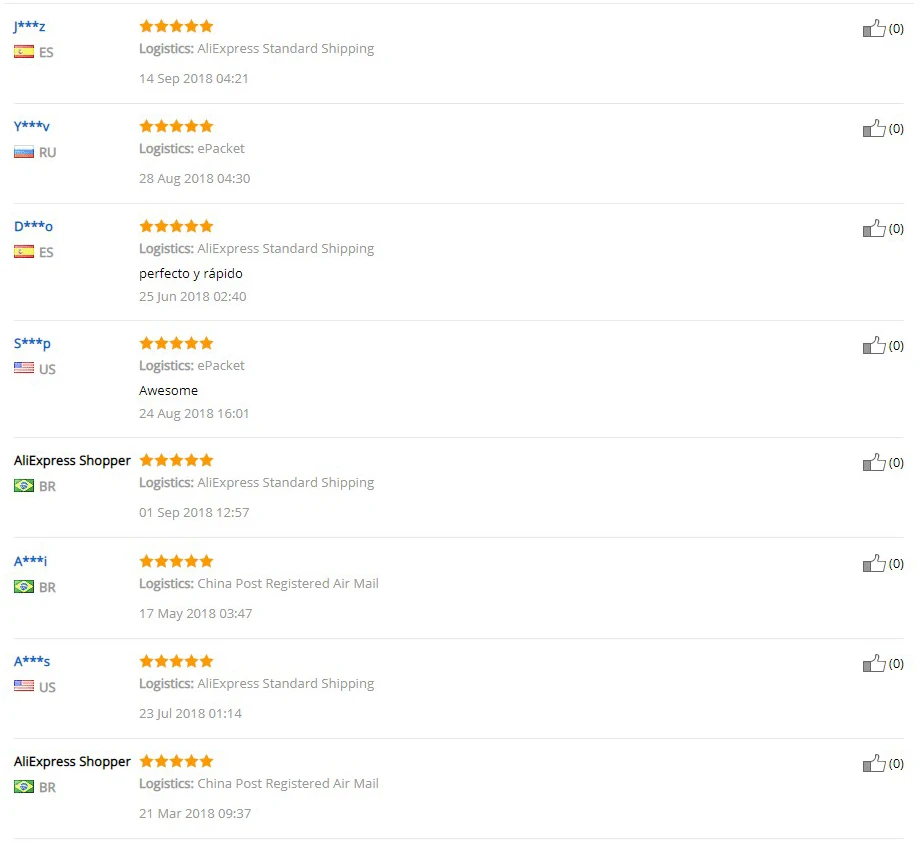Open reviewer Y***v's profile link
Viewport: 920px width, 843px height.
point(32,126)
